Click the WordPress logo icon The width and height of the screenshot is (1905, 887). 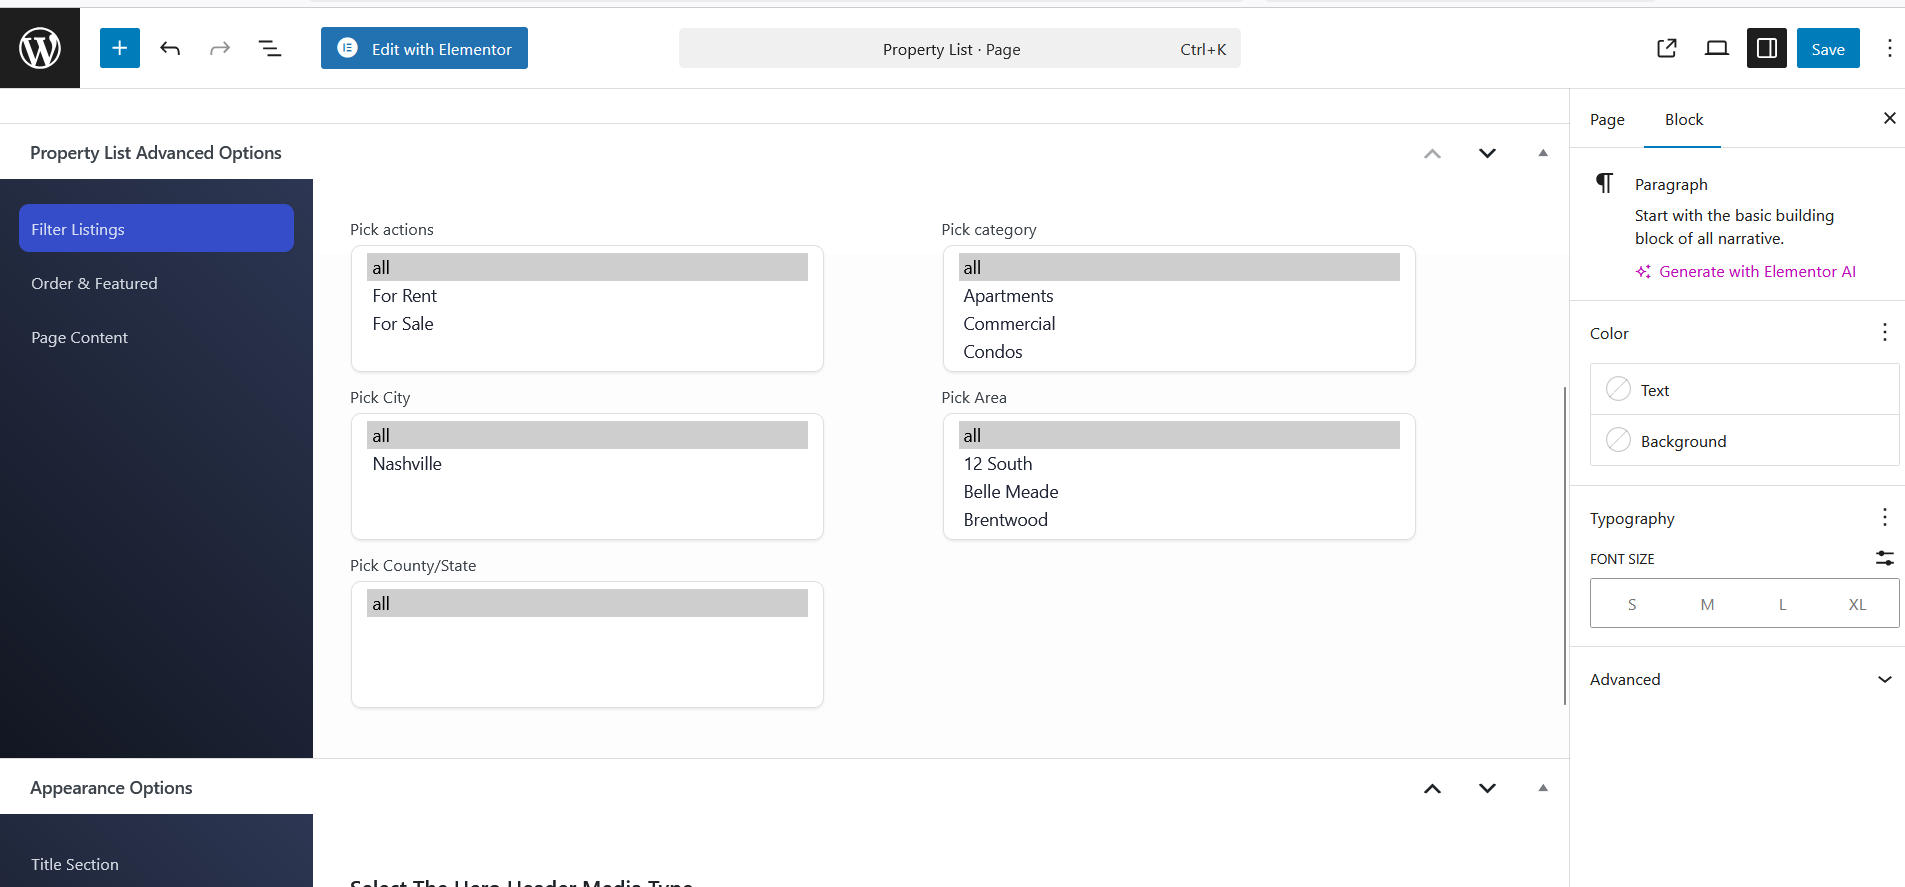(40, 48)
